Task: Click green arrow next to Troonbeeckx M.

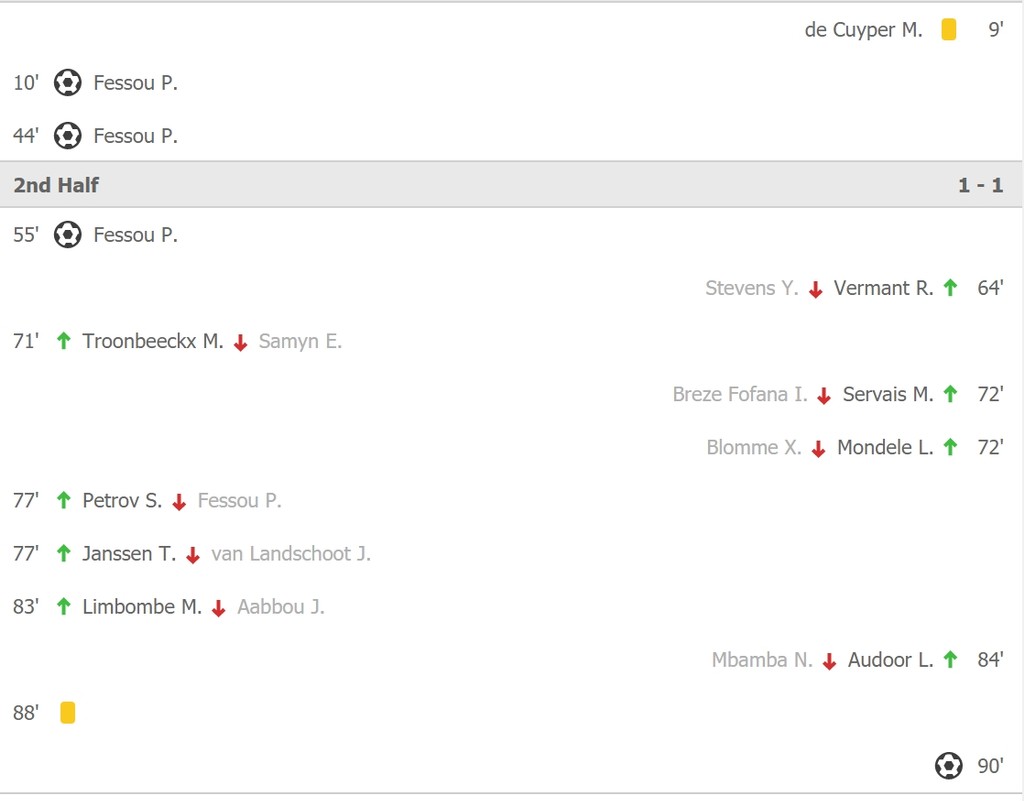Action: pyautogui.click(x=64, y=341)
